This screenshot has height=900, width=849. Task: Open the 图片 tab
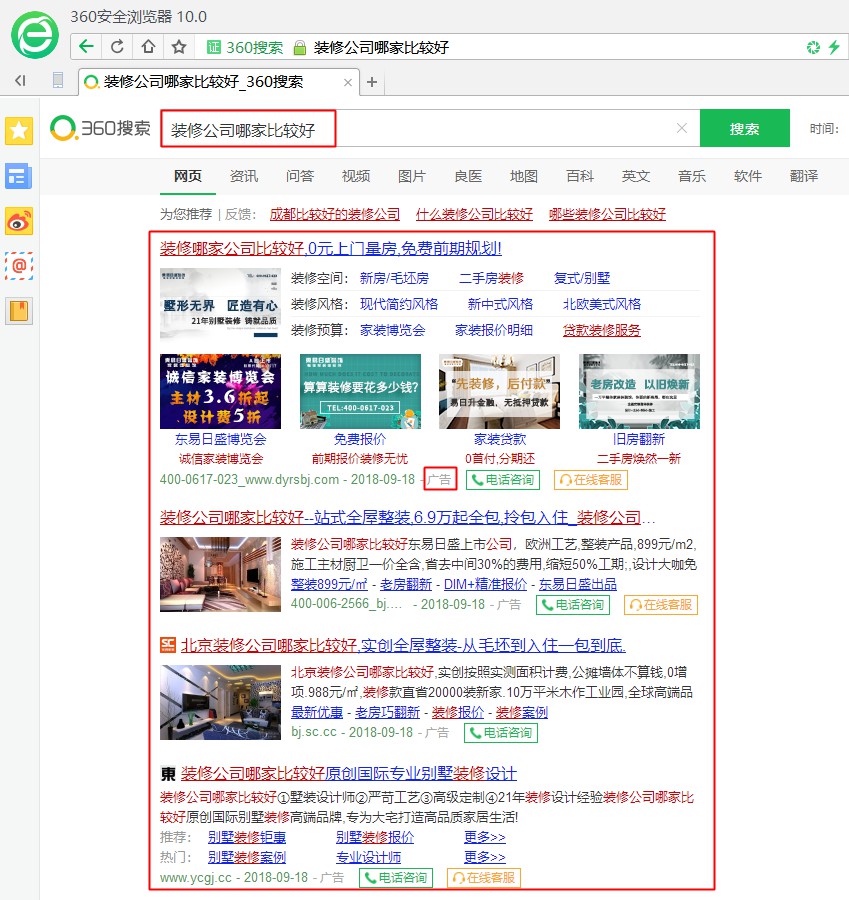coord(412,176)
